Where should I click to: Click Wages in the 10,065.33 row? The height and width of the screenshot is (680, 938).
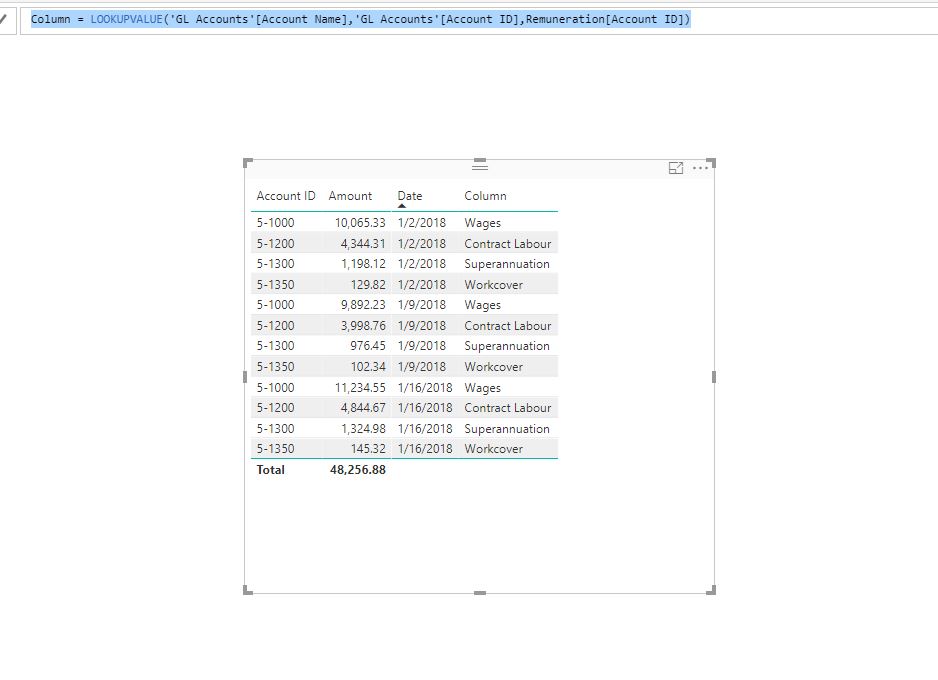click(482, 223)
